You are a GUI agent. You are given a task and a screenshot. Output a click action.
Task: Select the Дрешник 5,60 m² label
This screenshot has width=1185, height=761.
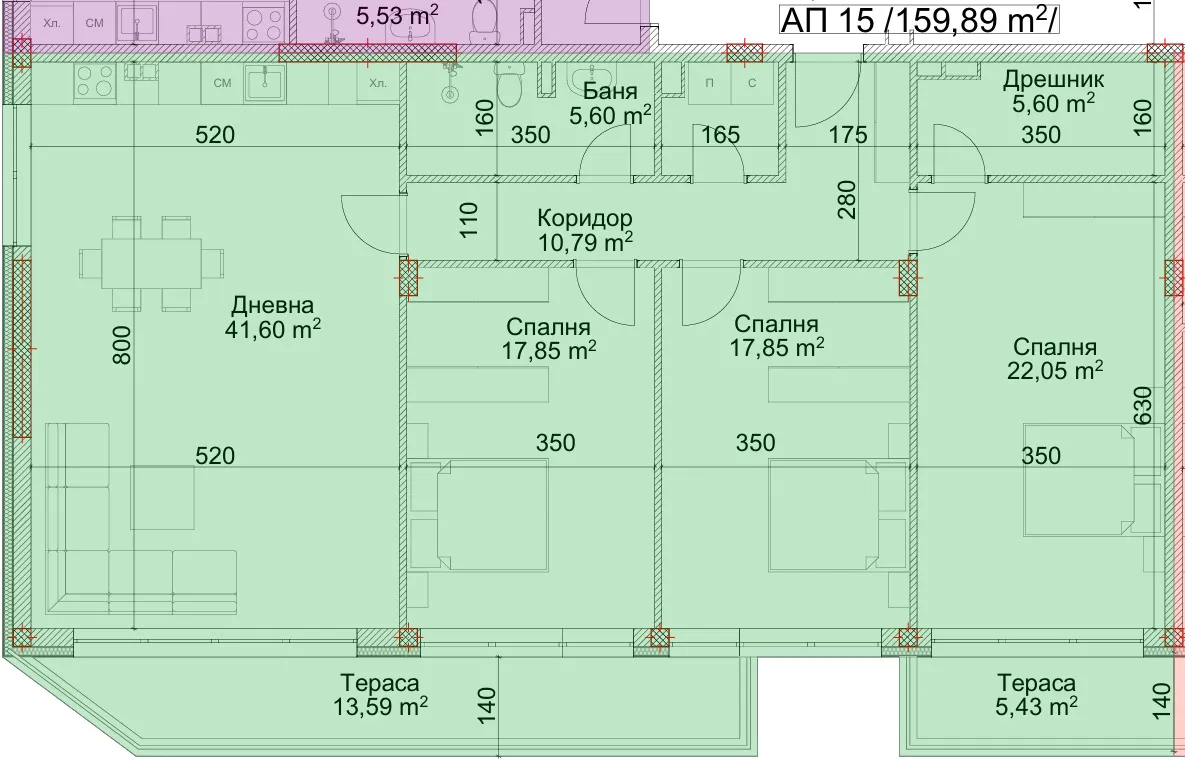coord(1054,92)
